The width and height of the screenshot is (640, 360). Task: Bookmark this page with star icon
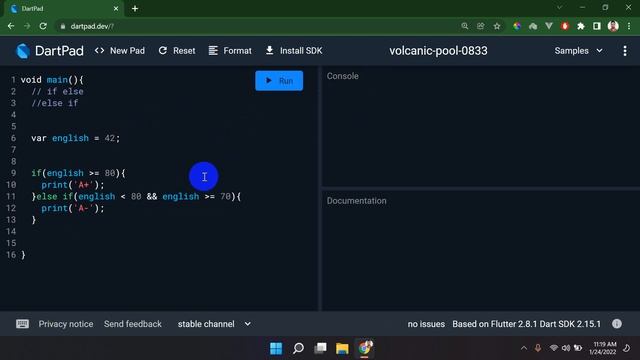point(497,26)
